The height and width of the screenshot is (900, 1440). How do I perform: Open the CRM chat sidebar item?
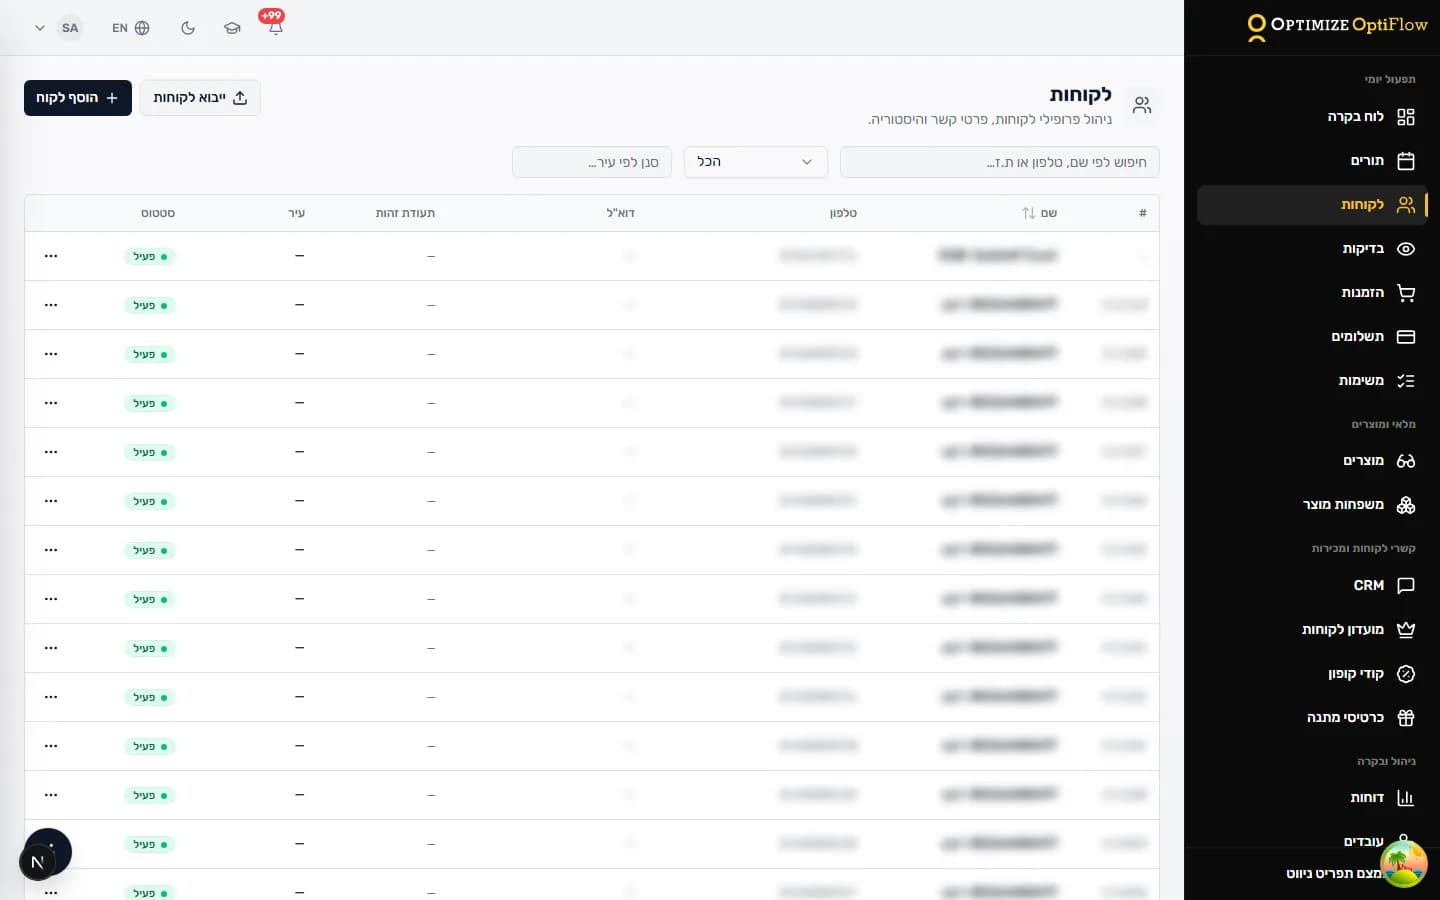click(1312, 586)
